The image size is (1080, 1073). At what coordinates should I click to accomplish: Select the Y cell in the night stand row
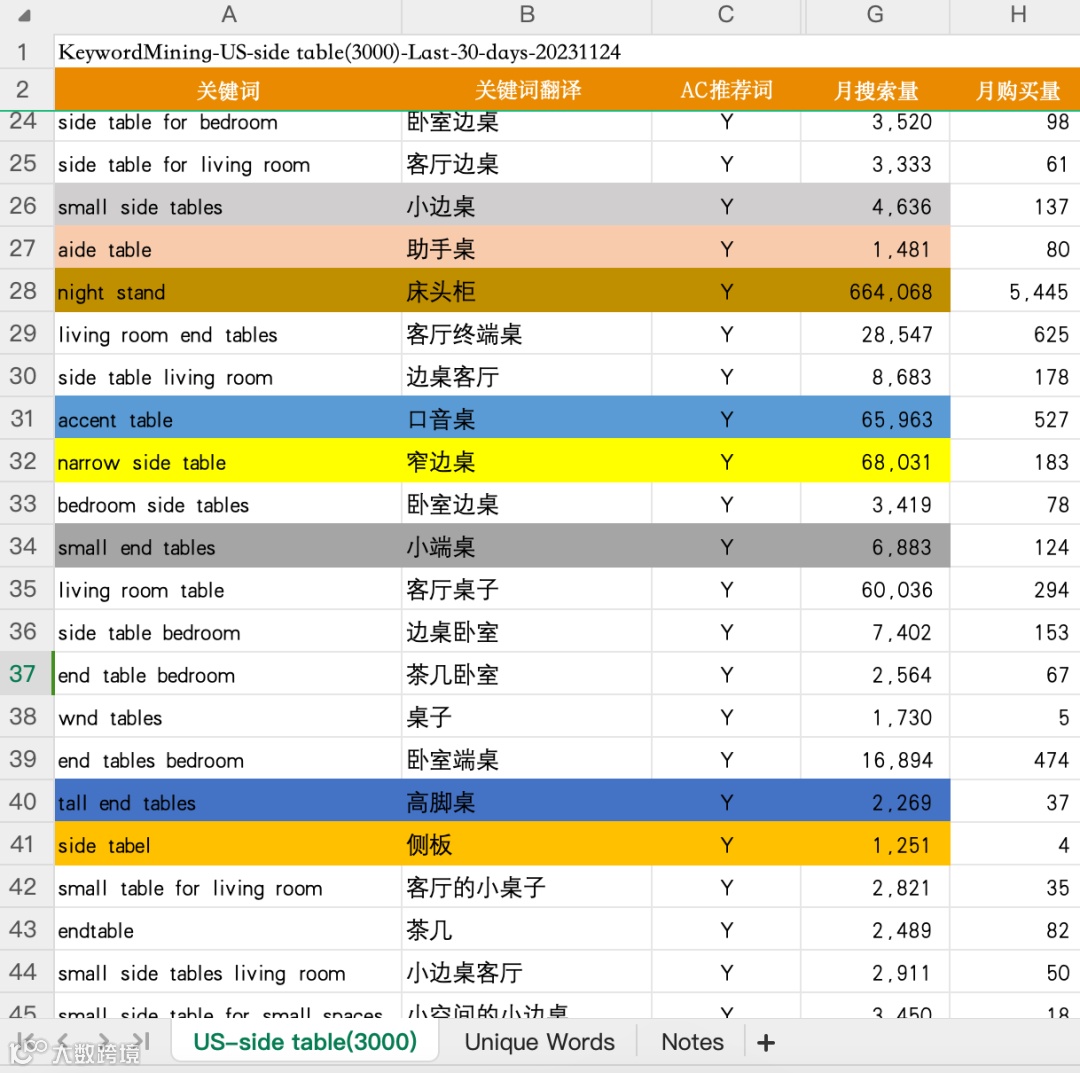coord(726,292)
